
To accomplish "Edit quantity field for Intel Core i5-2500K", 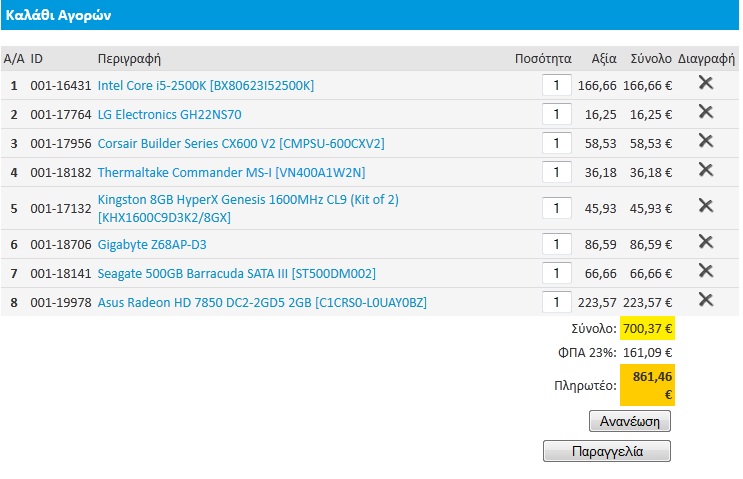I will click(557, 85).
